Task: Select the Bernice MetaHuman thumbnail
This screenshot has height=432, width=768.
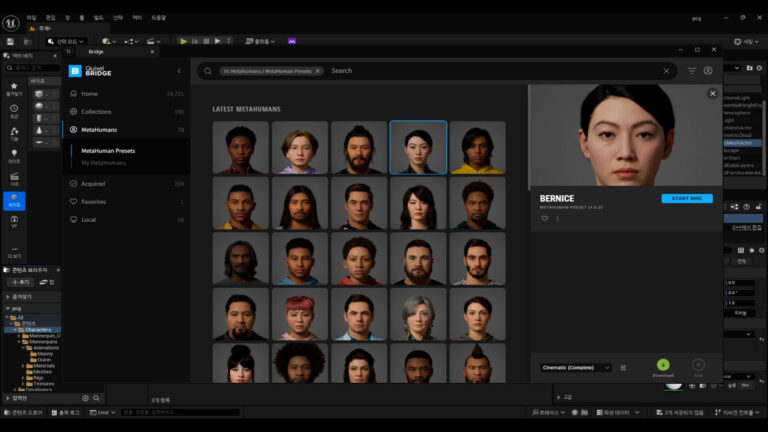Action: tap(418, 148)
